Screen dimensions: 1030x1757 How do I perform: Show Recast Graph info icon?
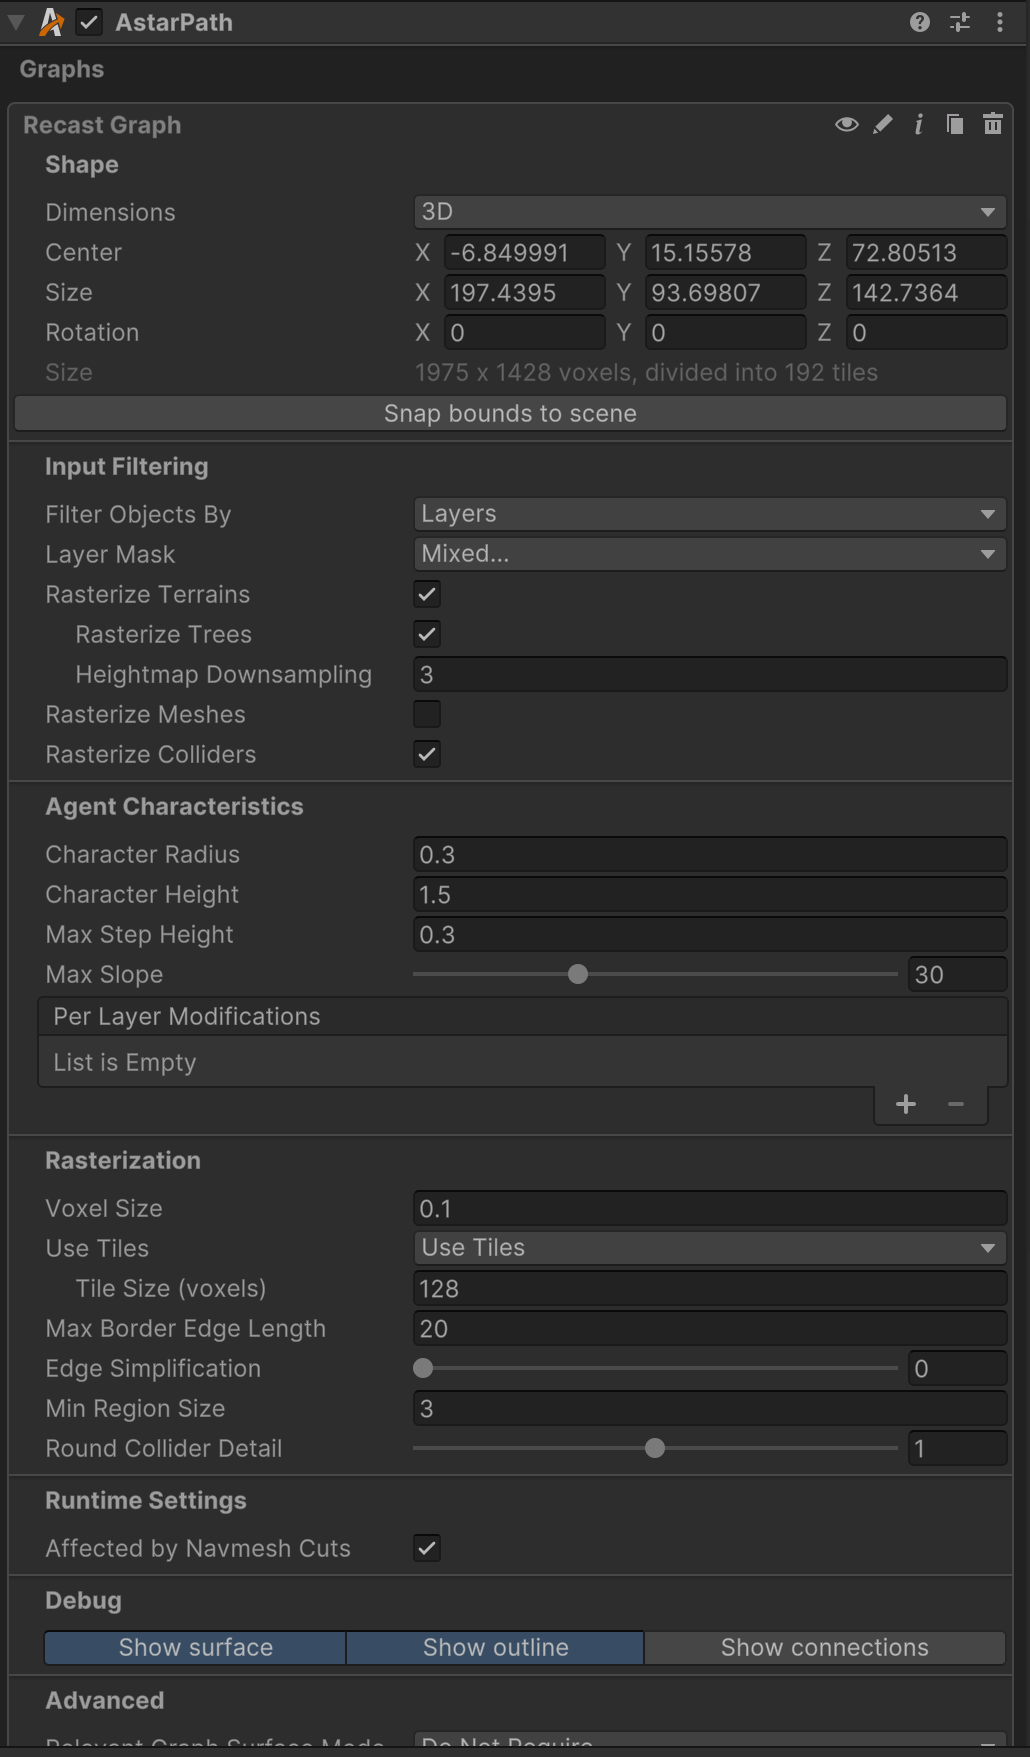(x=918, y=124)
